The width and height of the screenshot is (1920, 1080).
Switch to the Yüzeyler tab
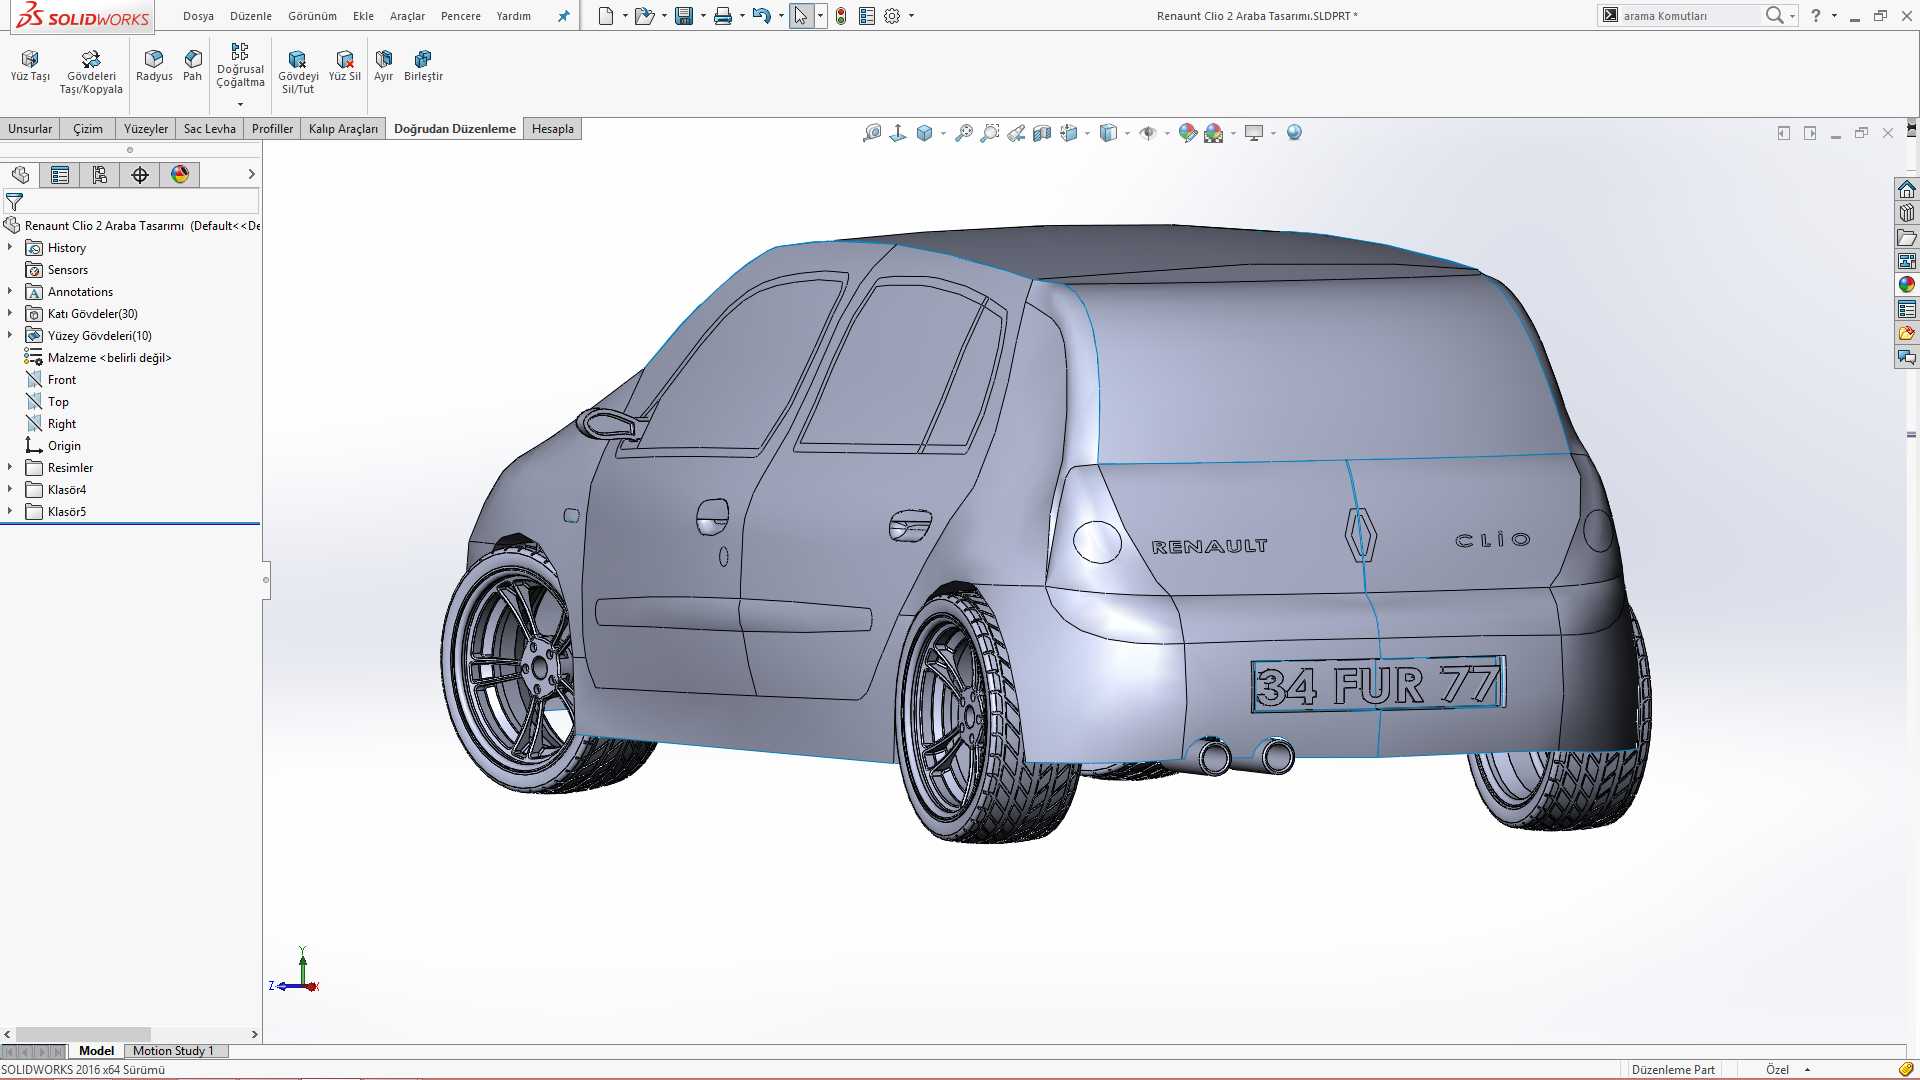tap(146, 129)
